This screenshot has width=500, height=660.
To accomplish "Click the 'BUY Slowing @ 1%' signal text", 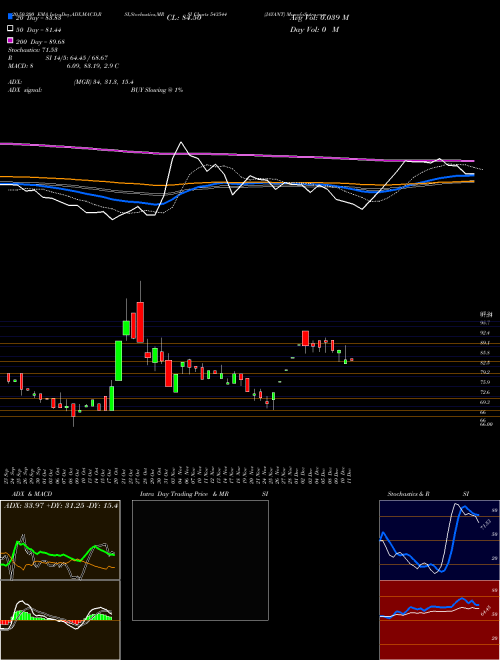I will 157,90.
